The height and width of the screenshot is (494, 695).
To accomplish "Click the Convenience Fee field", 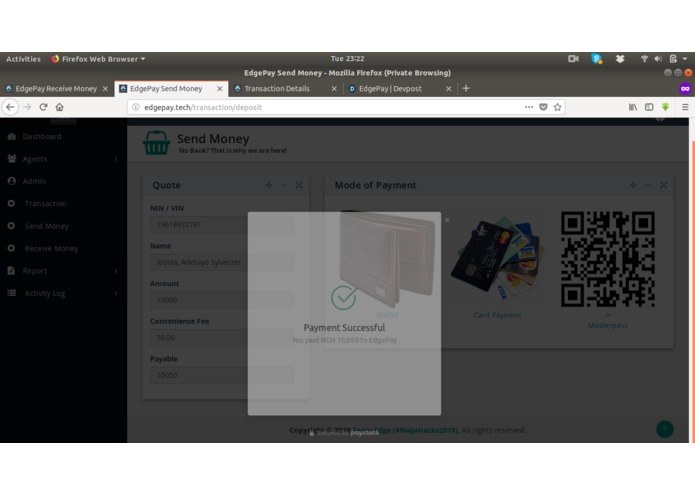I will pos(222,338).
